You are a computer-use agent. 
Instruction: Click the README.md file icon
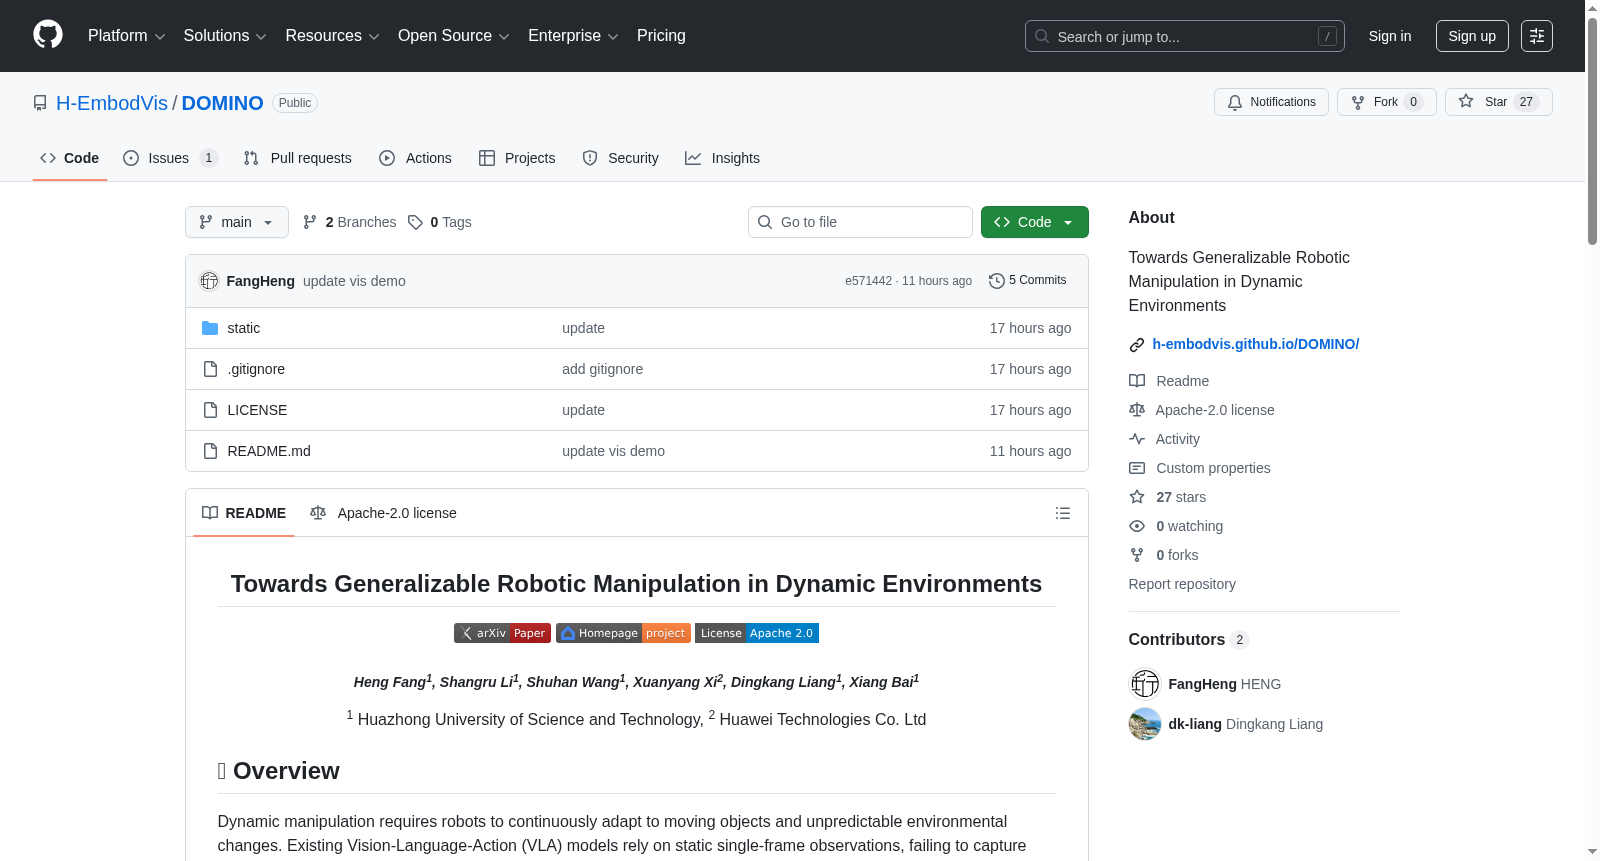[x=210, y=451]
